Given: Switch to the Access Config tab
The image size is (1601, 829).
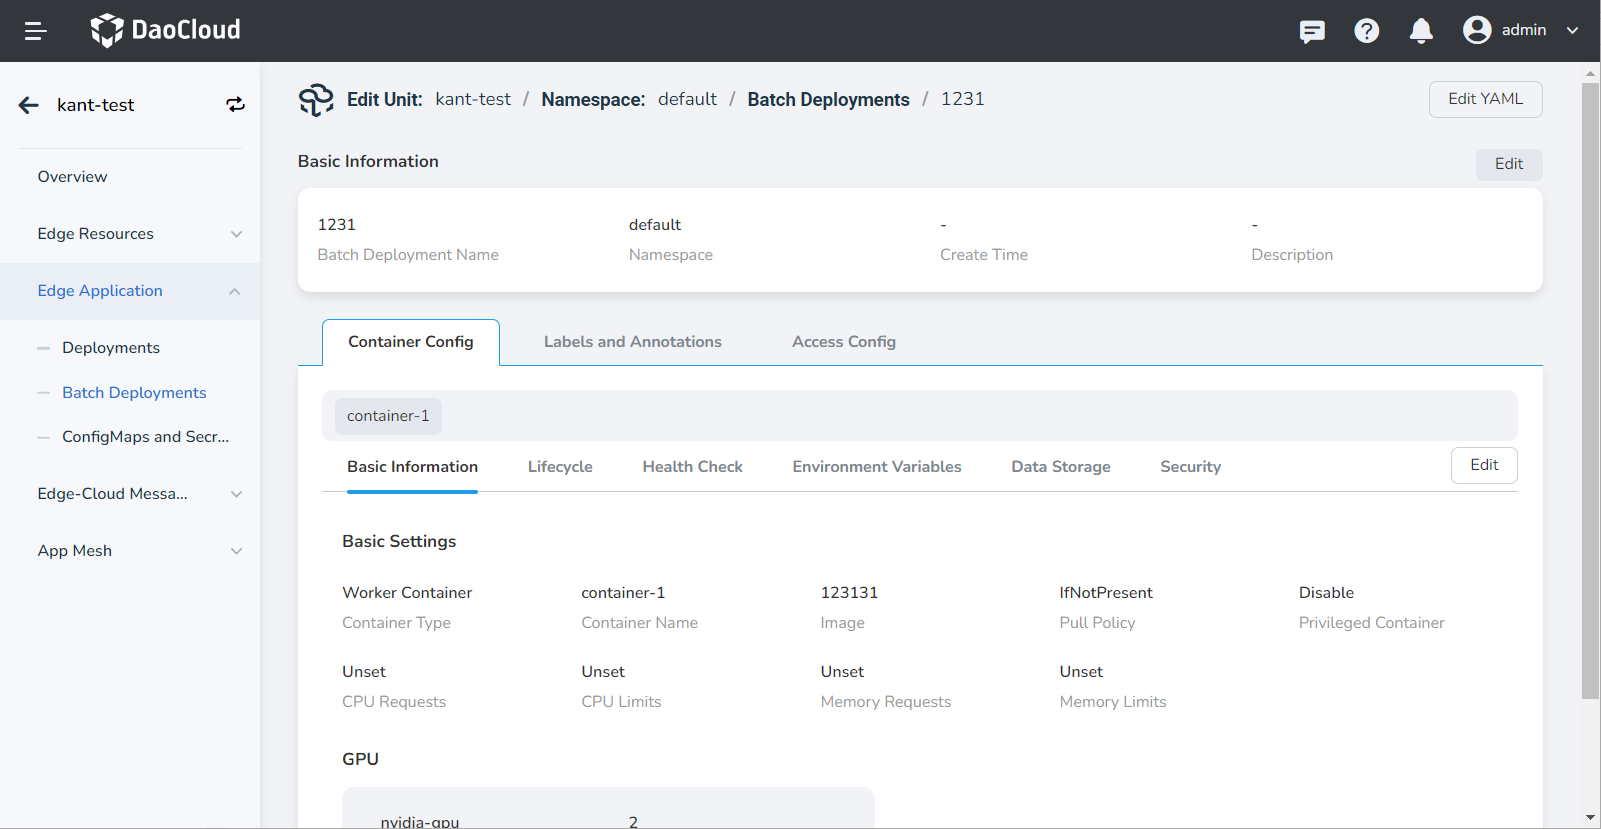Looking at the screenshot, I should [843, 342].
